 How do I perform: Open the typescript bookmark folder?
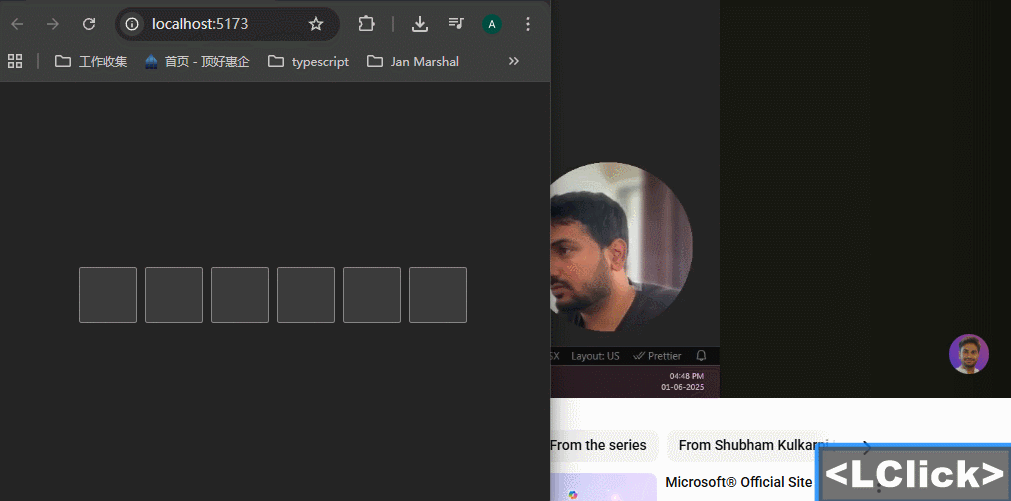click(309, 61)
